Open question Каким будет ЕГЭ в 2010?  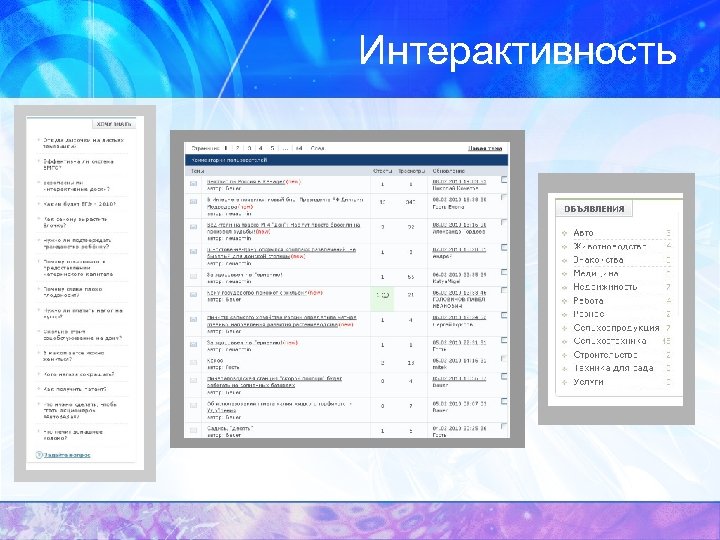(79, 204)
